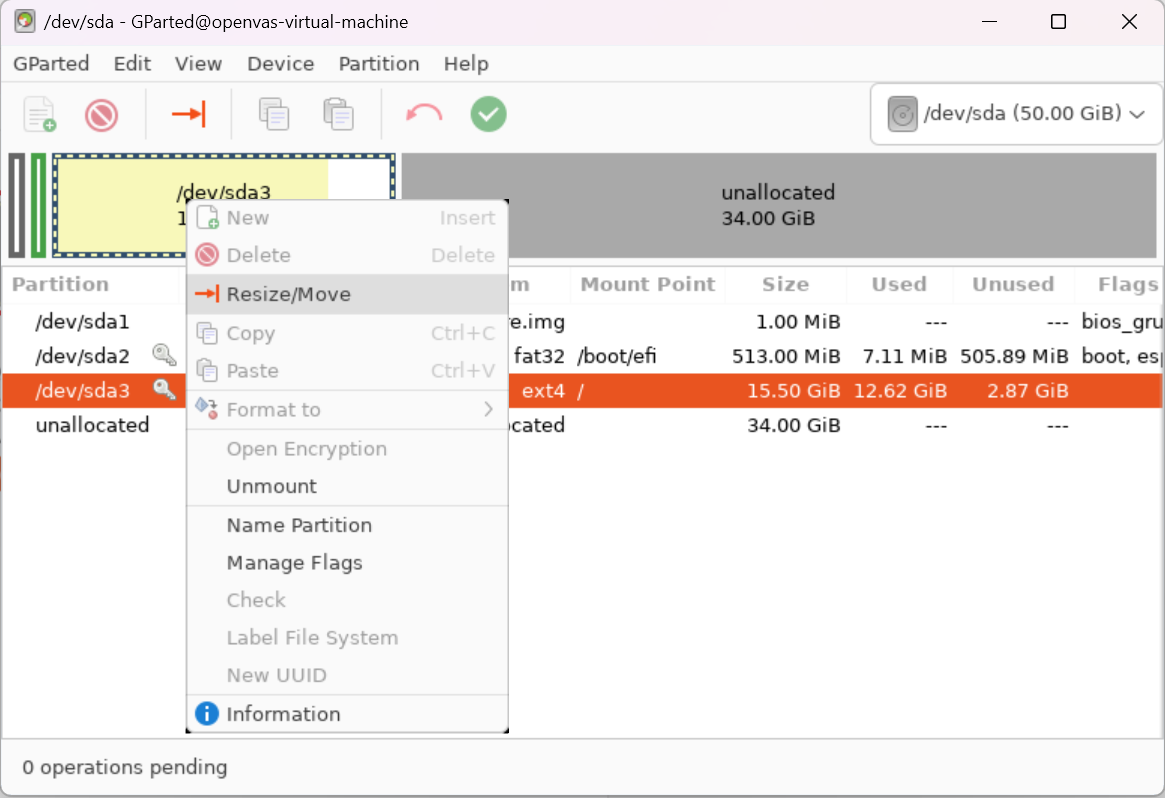The image size is (1165, 798).
Task: Click the Delete partition toolbar icon
Action: pyautogui.click(x=101, y=115)
